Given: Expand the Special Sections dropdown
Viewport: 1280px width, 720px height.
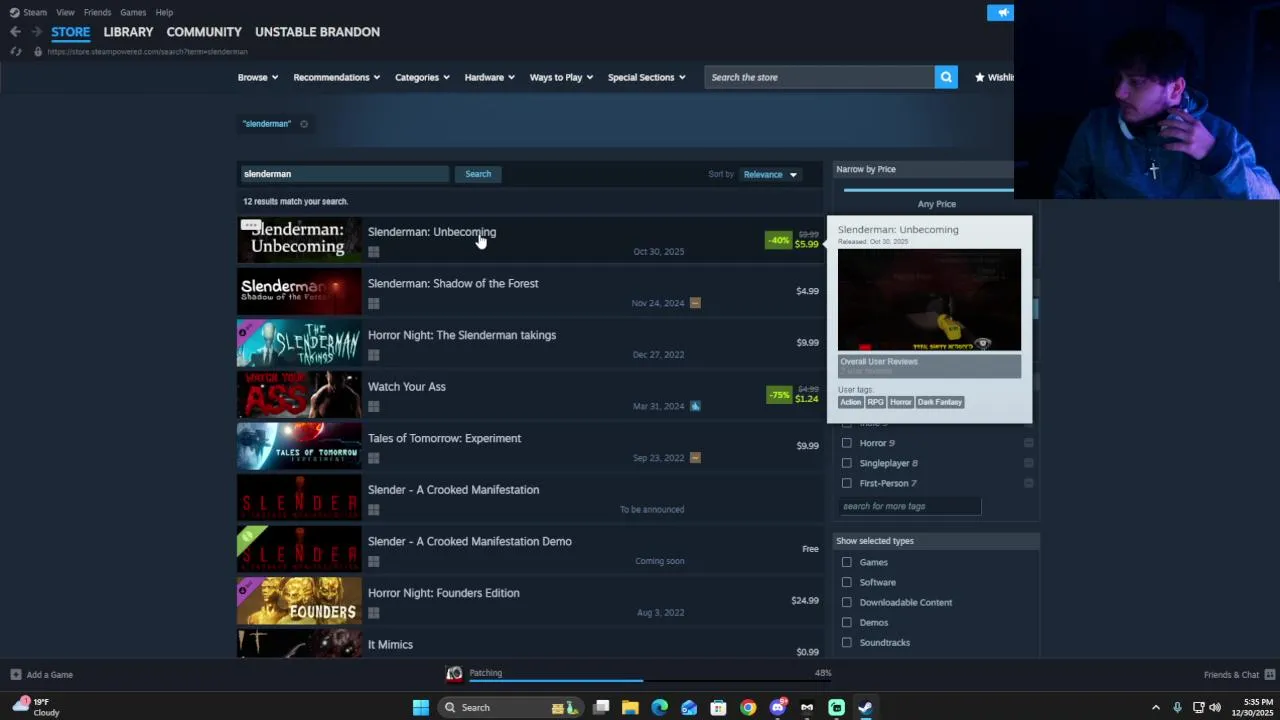Looking at the screenshot, I should click(647, 77).
